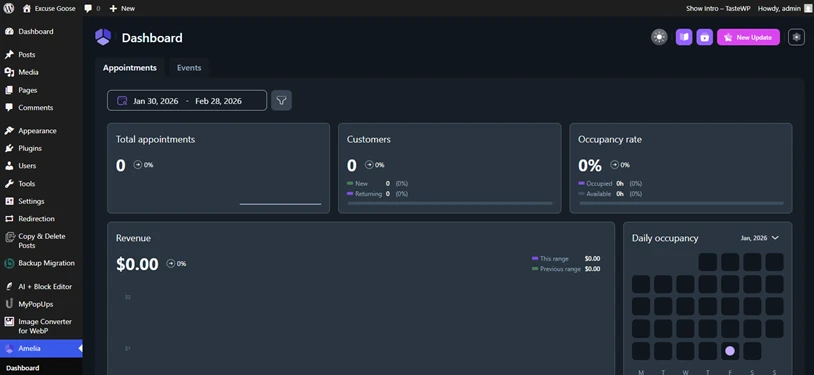
Task: Open the date range picker field
Action: click(x=187, y=101)
